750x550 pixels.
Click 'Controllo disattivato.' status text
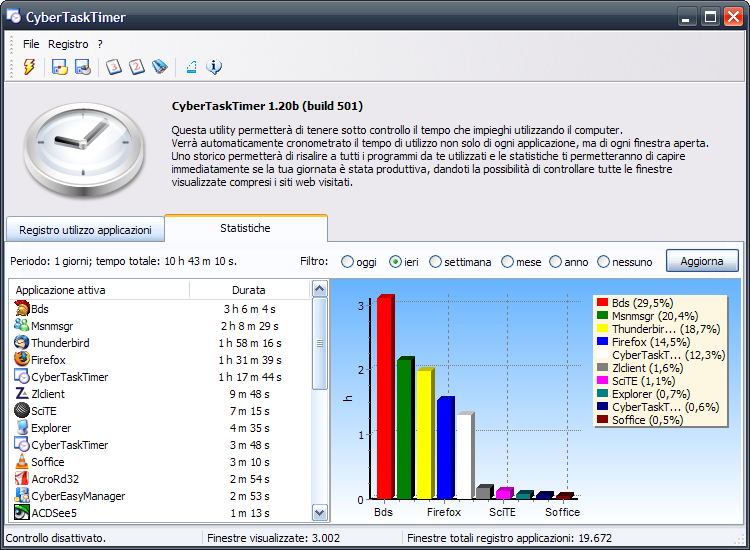pos(55,538)
